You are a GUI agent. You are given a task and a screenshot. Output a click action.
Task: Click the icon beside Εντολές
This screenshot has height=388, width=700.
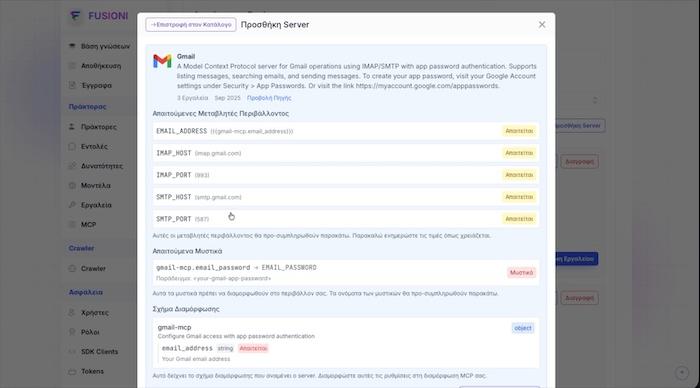point(72,146)
